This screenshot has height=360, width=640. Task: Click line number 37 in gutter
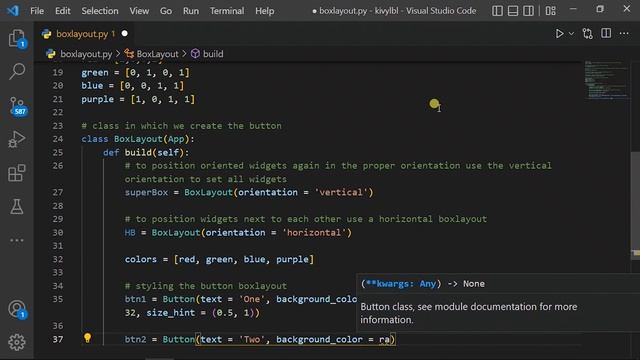58,339
